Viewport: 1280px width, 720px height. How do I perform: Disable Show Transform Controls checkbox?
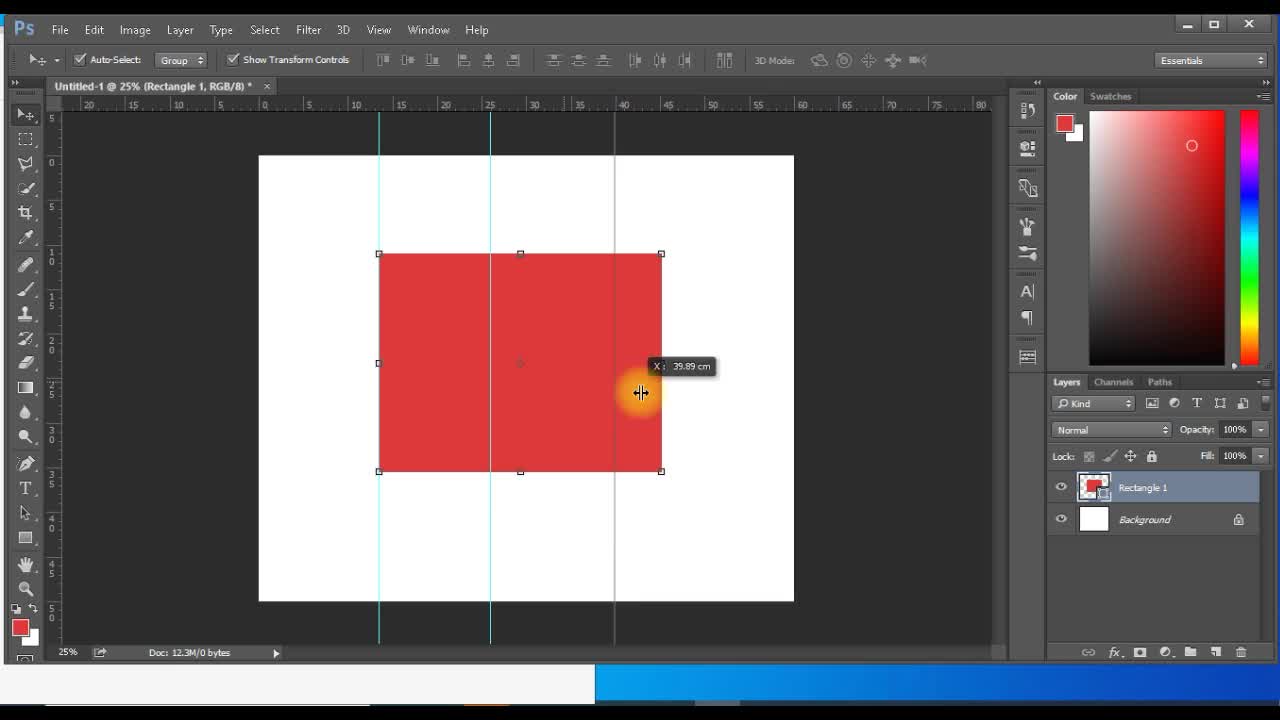tap(233, 60)
